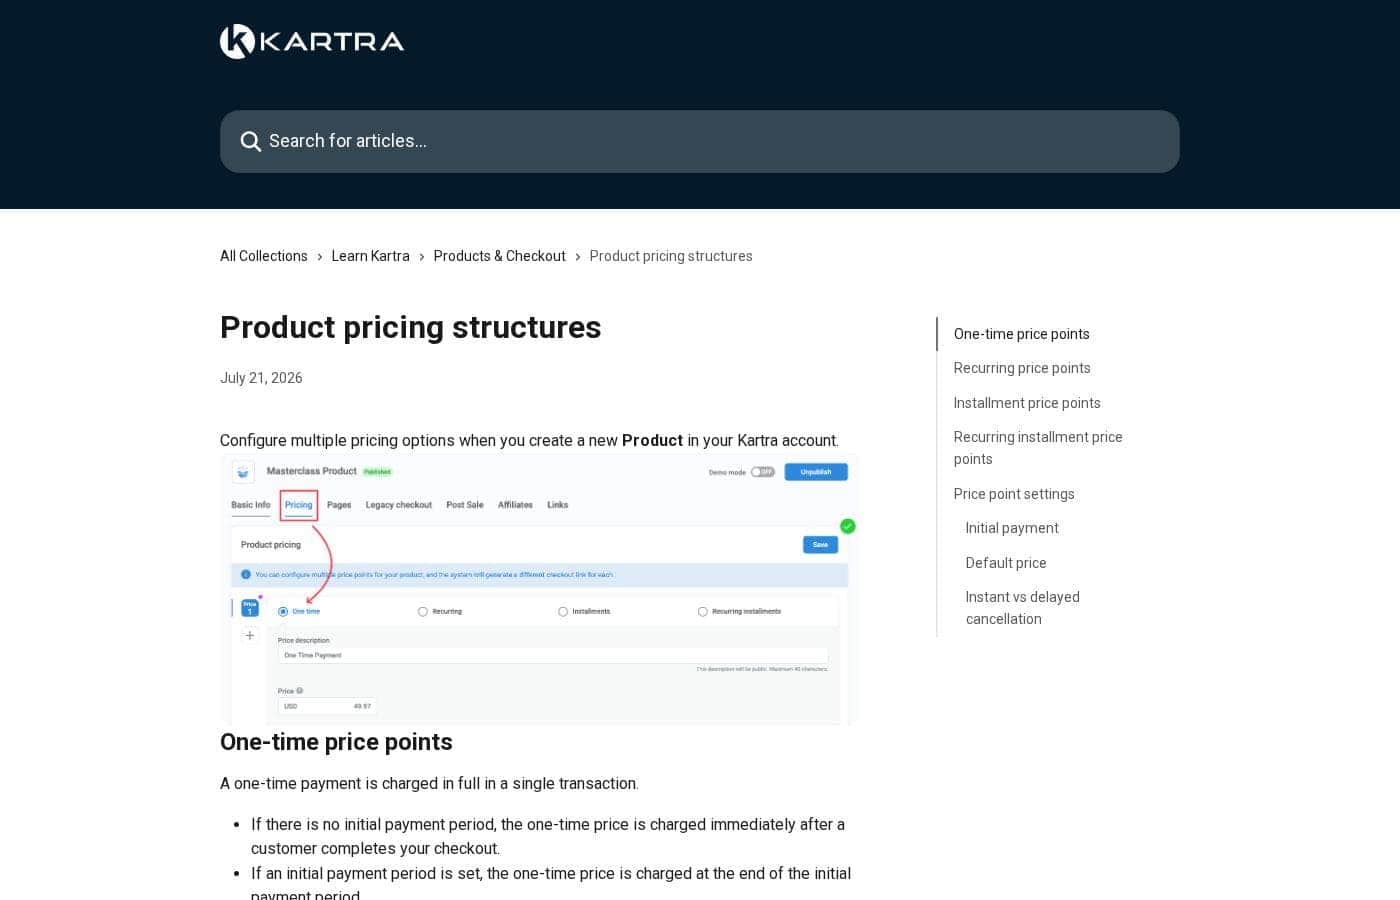The height and width of the screenshot is (900, 1400).
Task: Click the Kartra logo in the header
Action: pos(312,41)
